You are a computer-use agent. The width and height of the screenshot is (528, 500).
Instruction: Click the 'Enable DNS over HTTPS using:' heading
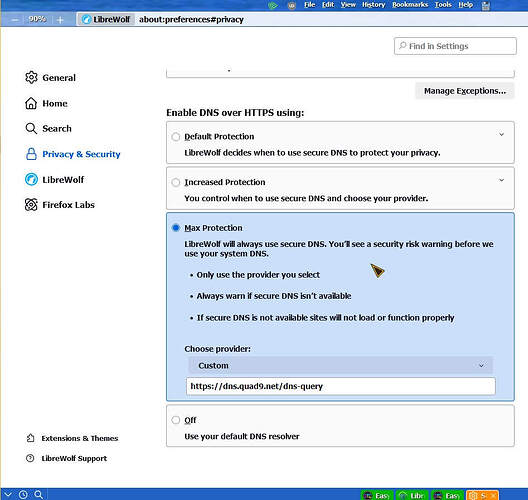(235, 112)
